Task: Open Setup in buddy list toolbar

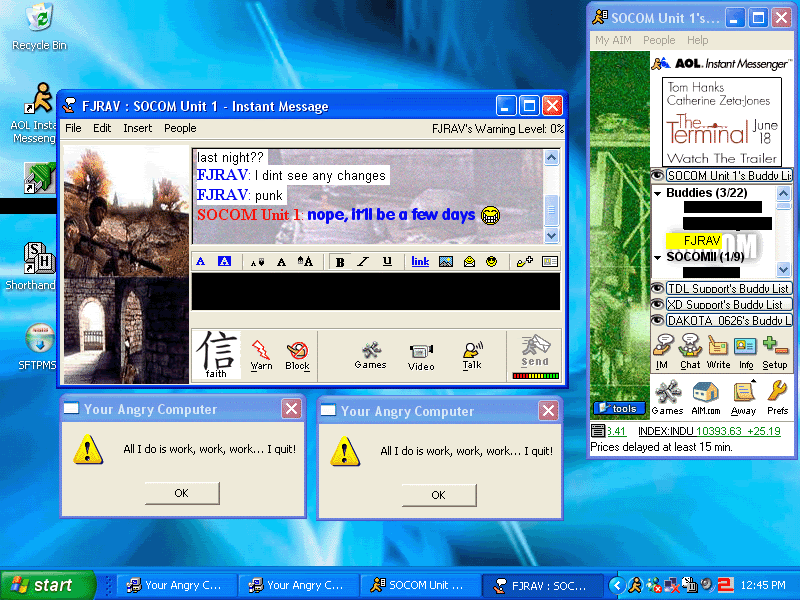Action: [x=775, y=351]
